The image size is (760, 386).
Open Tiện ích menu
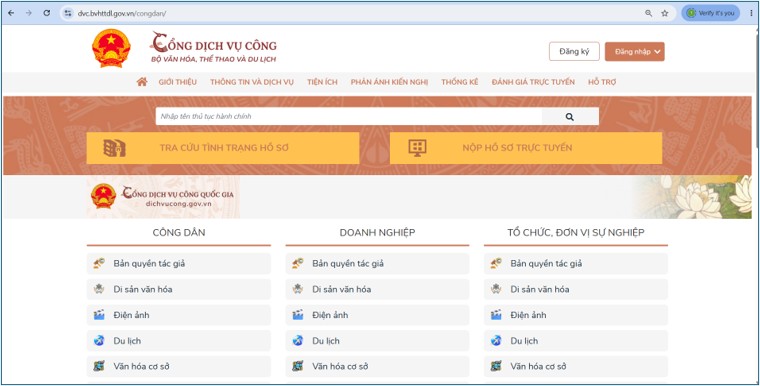pos(322,82)
